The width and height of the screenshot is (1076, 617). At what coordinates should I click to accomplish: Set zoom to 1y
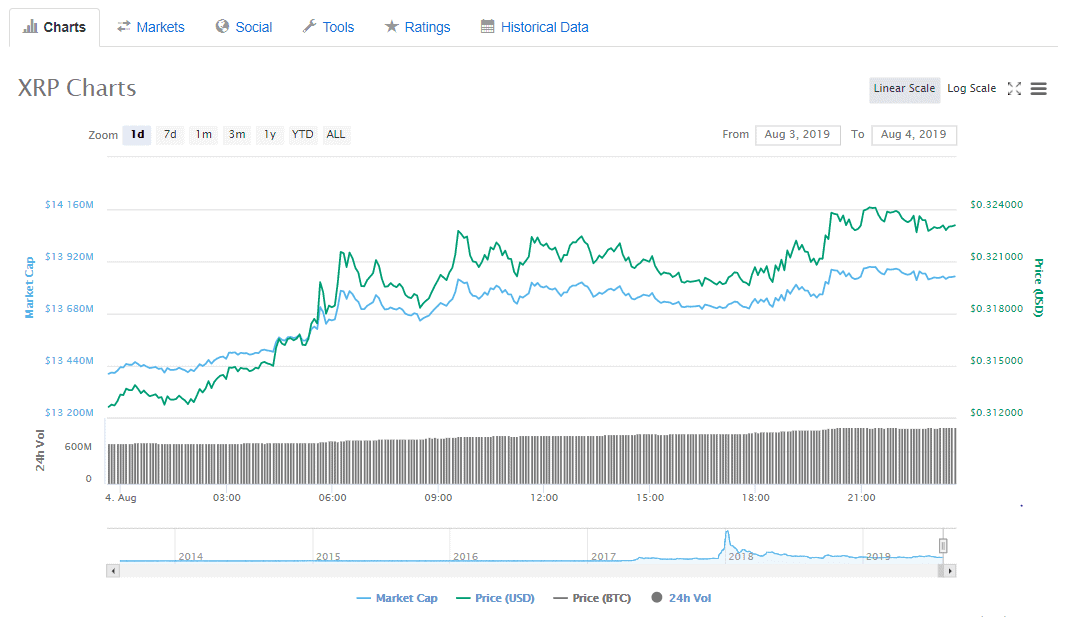click(270, 135)
